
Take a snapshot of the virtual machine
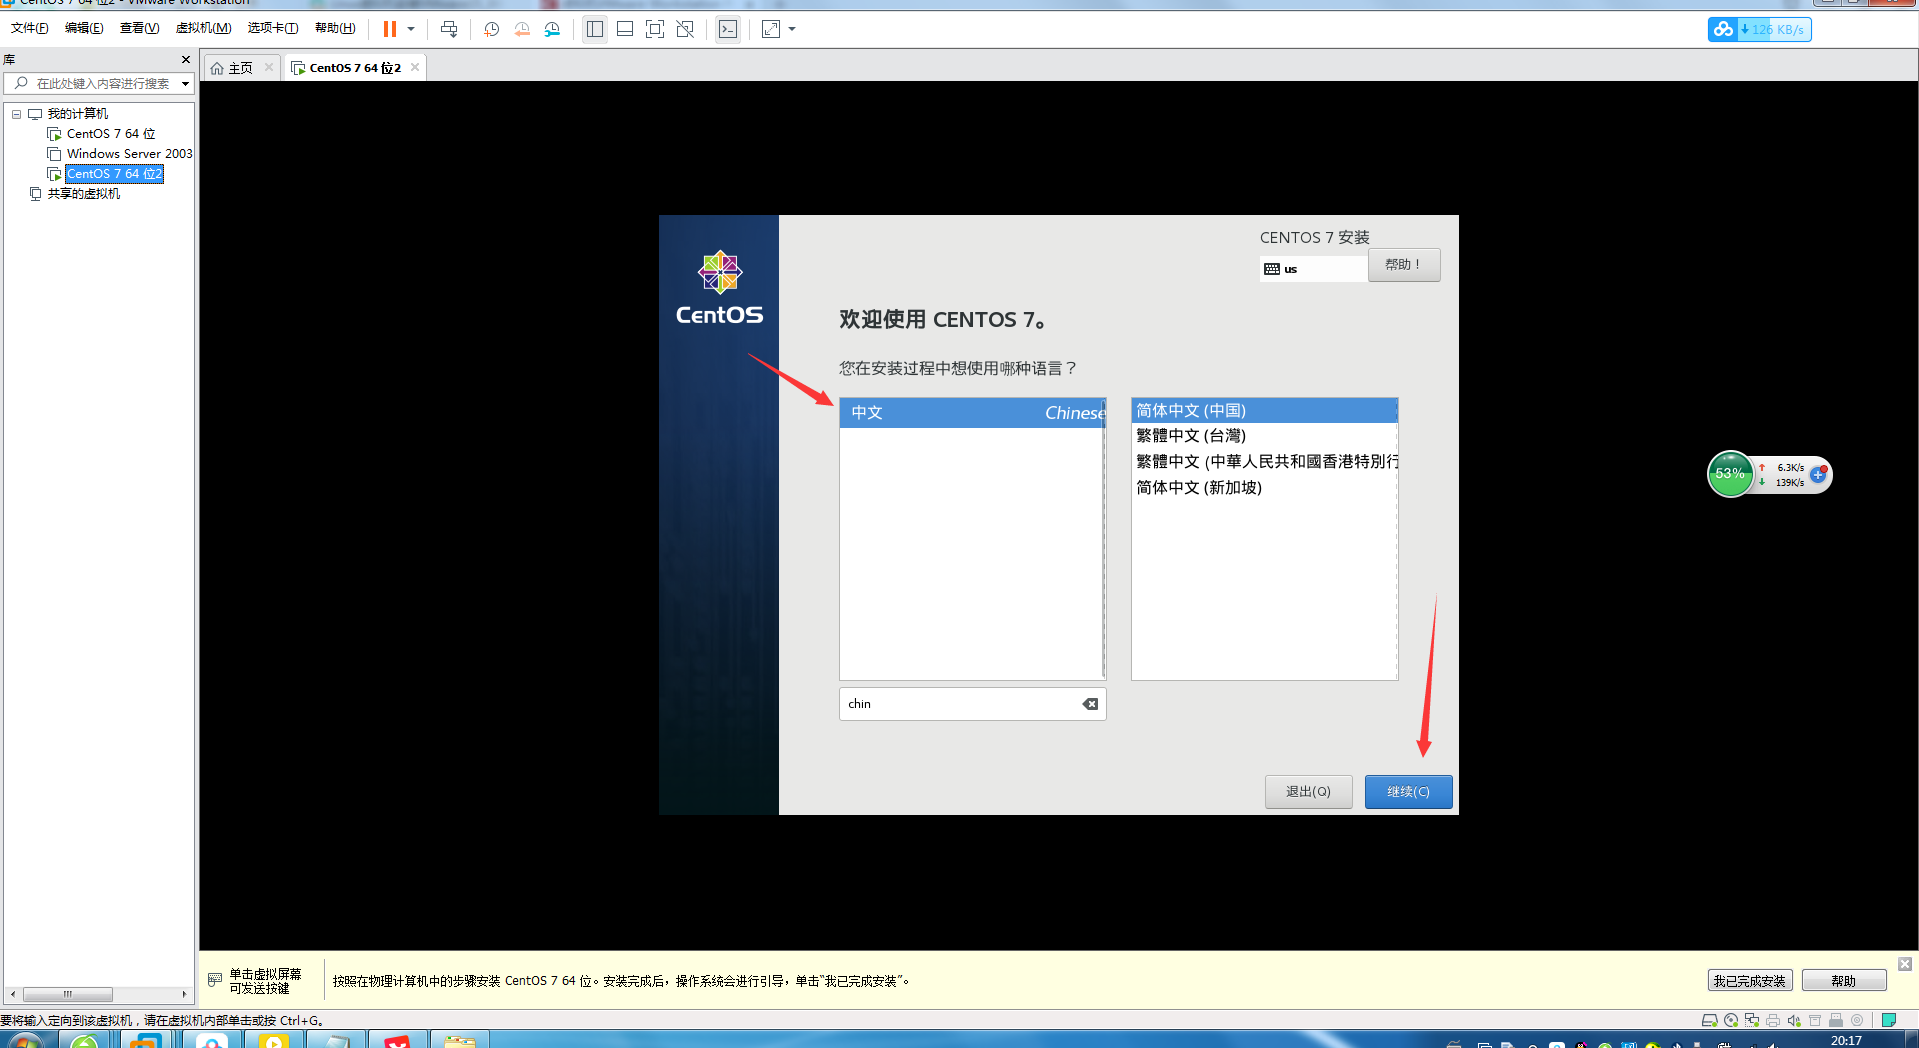491,29
